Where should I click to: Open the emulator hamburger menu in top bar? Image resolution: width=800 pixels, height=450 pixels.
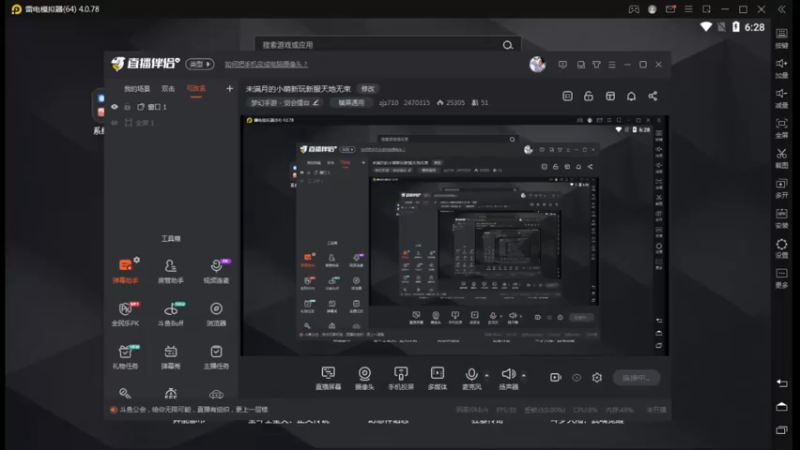click(x=688, y=9)
